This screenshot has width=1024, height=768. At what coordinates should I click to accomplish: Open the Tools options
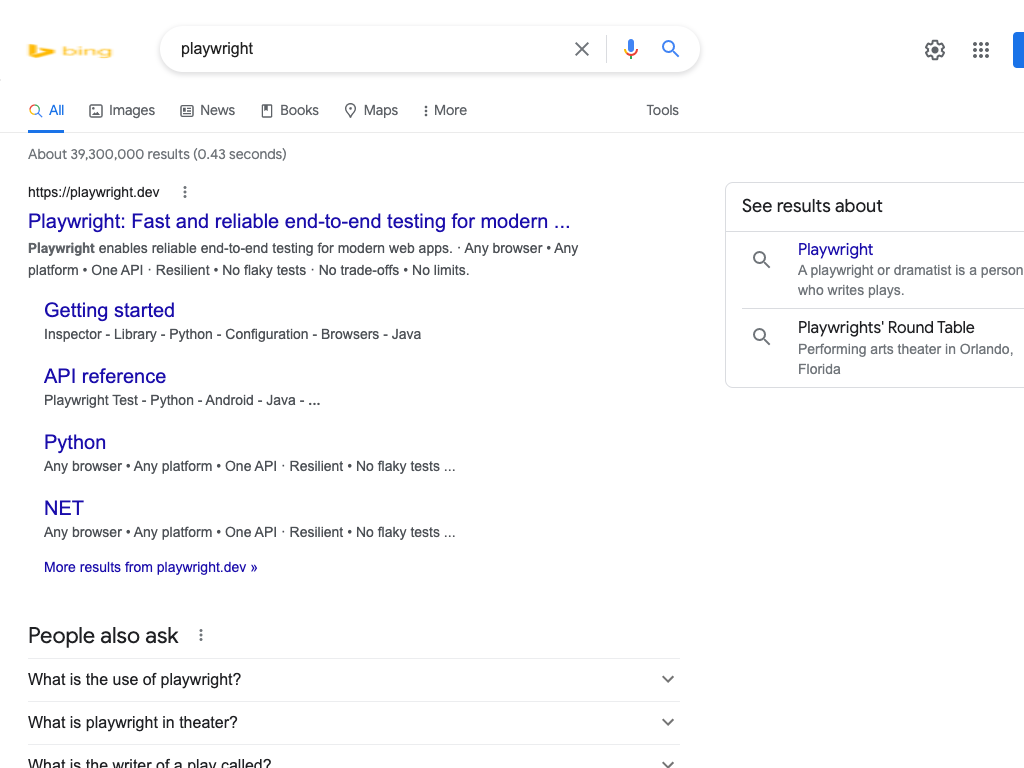tap(662, 110)
